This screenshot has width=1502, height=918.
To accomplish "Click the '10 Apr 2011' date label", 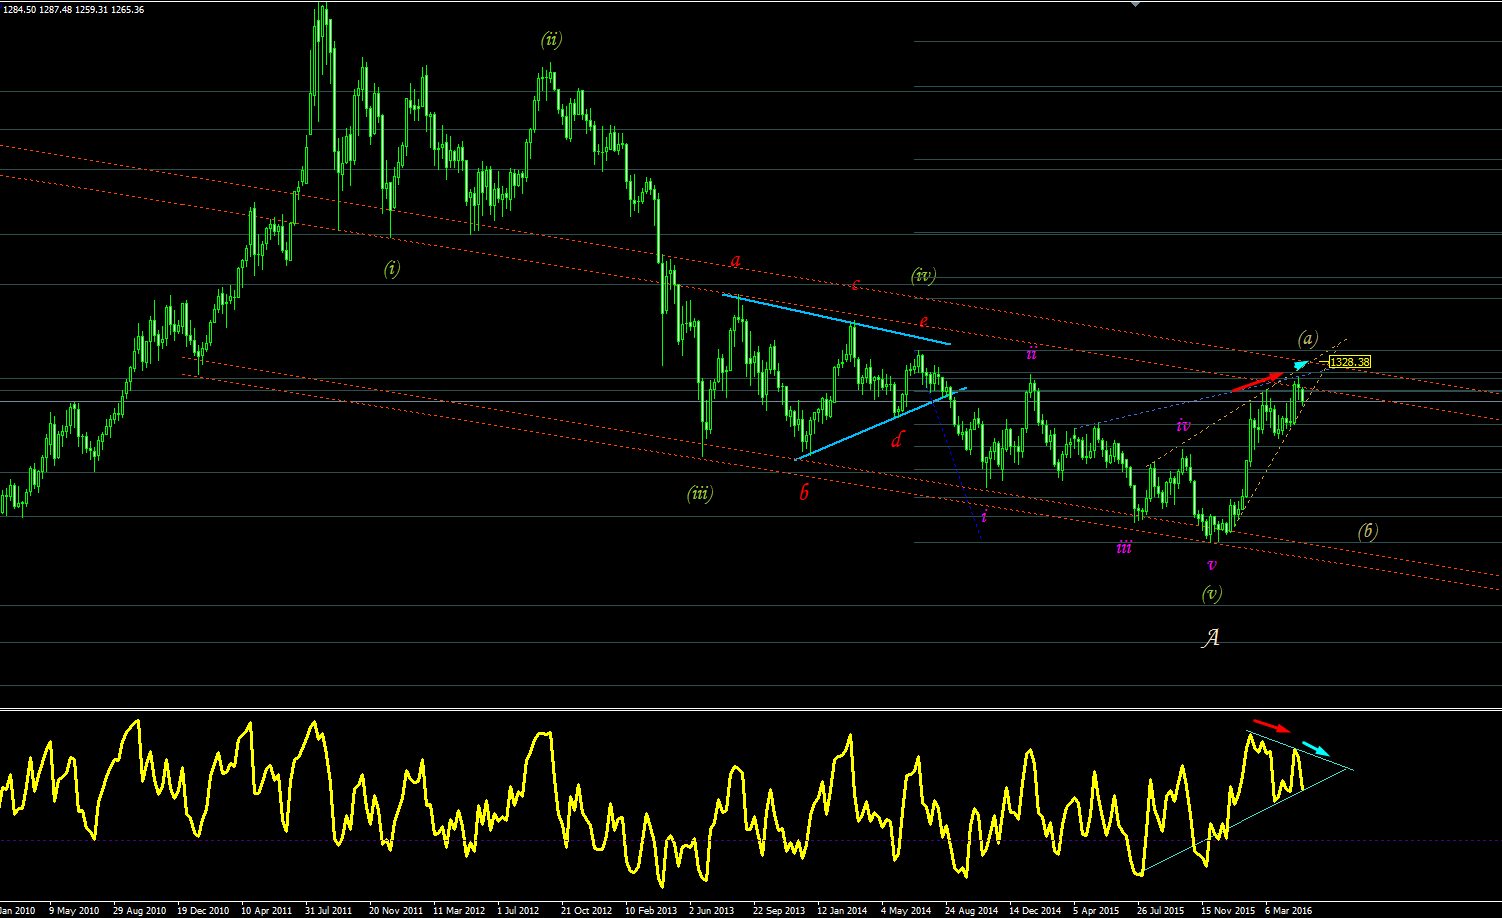I will 267,911.
